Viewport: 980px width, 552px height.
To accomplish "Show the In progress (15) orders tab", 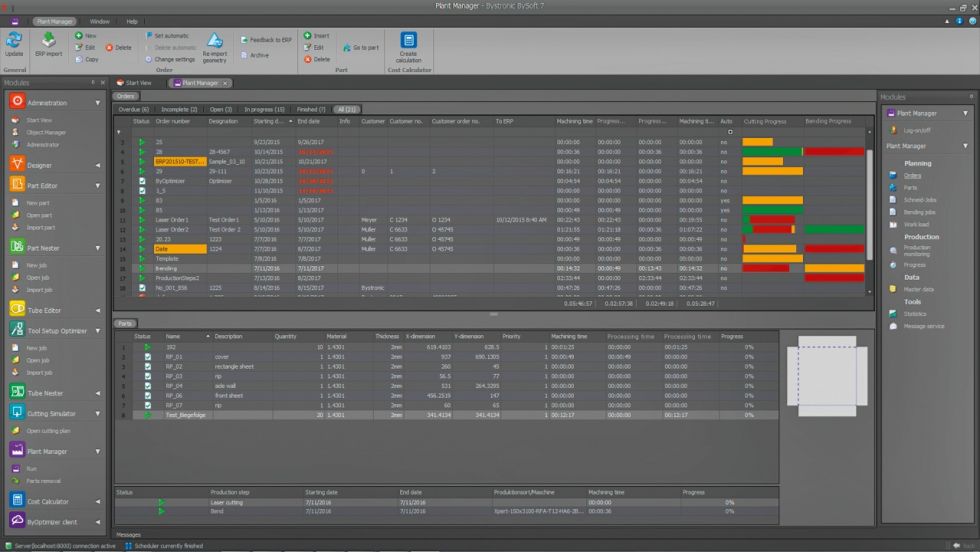I will click(x=264, y=109).
